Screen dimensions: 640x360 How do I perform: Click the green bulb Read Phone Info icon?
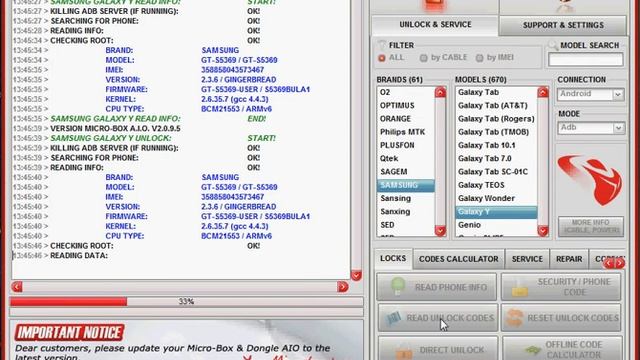point(398,286)
